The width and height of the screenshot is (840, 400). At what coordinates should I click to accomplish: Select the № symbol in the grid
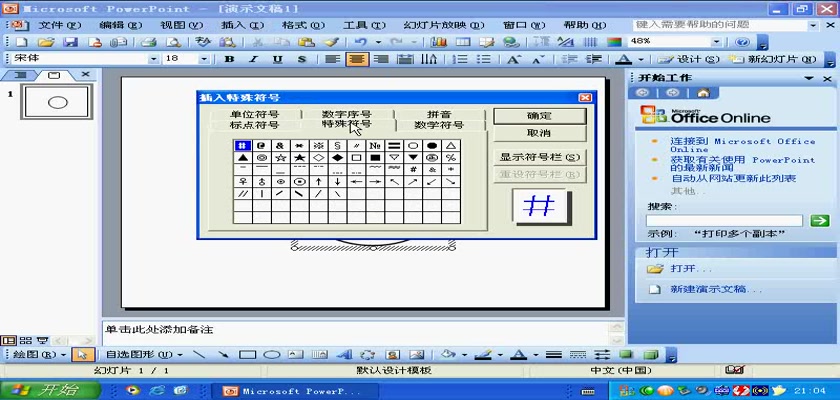(x=375, y=145)
